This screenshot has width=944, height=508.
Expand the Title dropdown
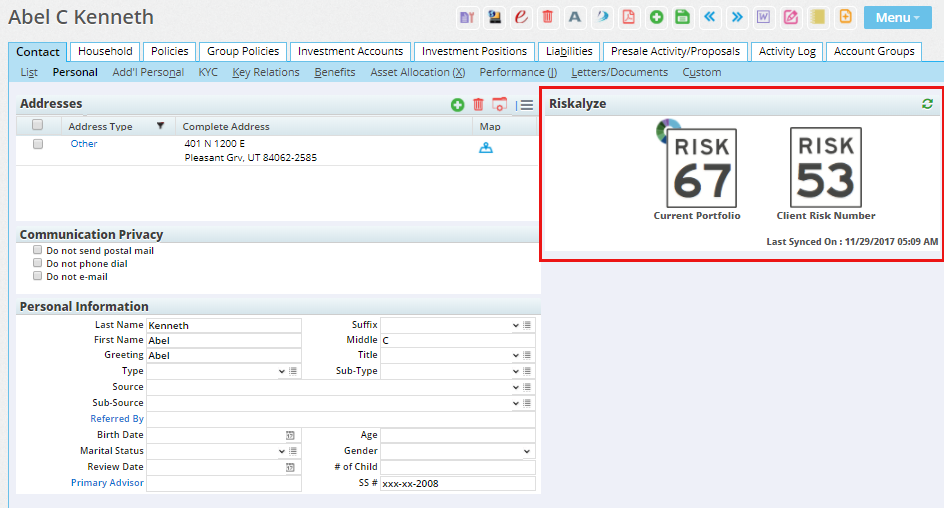point(515,355)
